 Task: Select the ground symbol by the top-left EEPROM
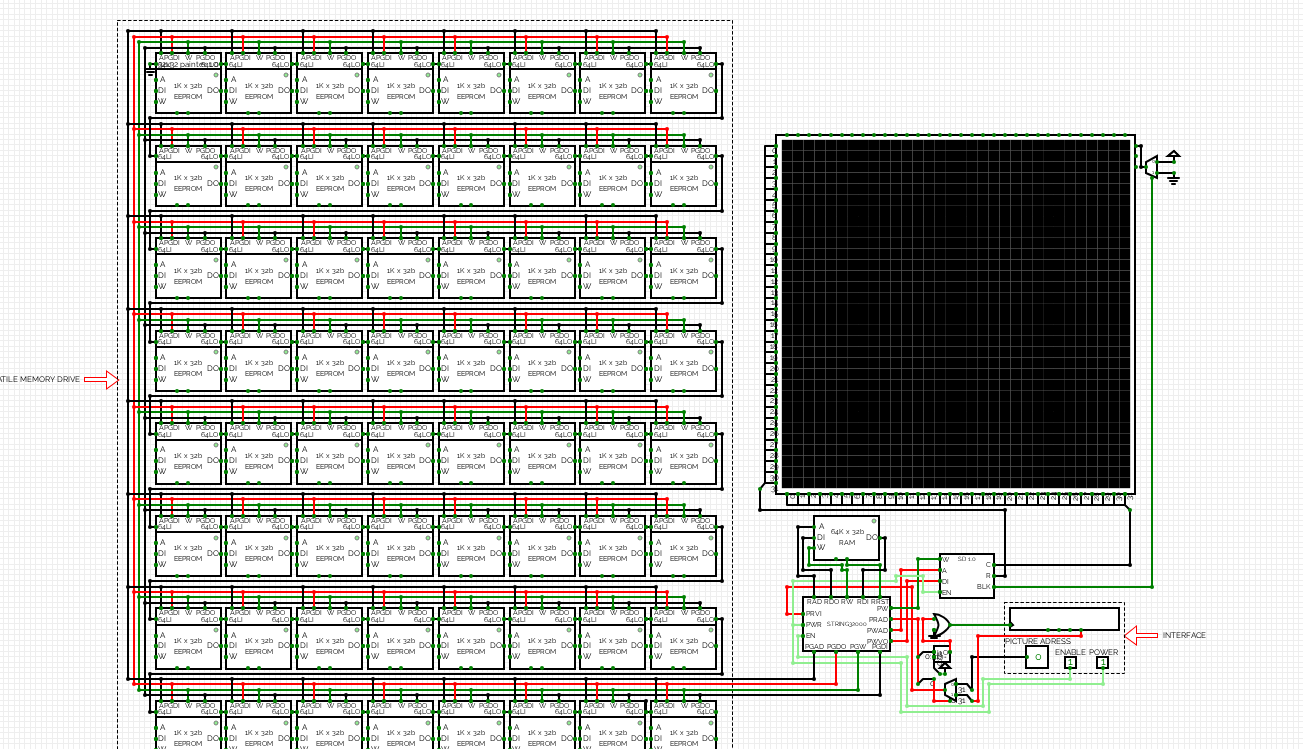[x=150, y=70]
